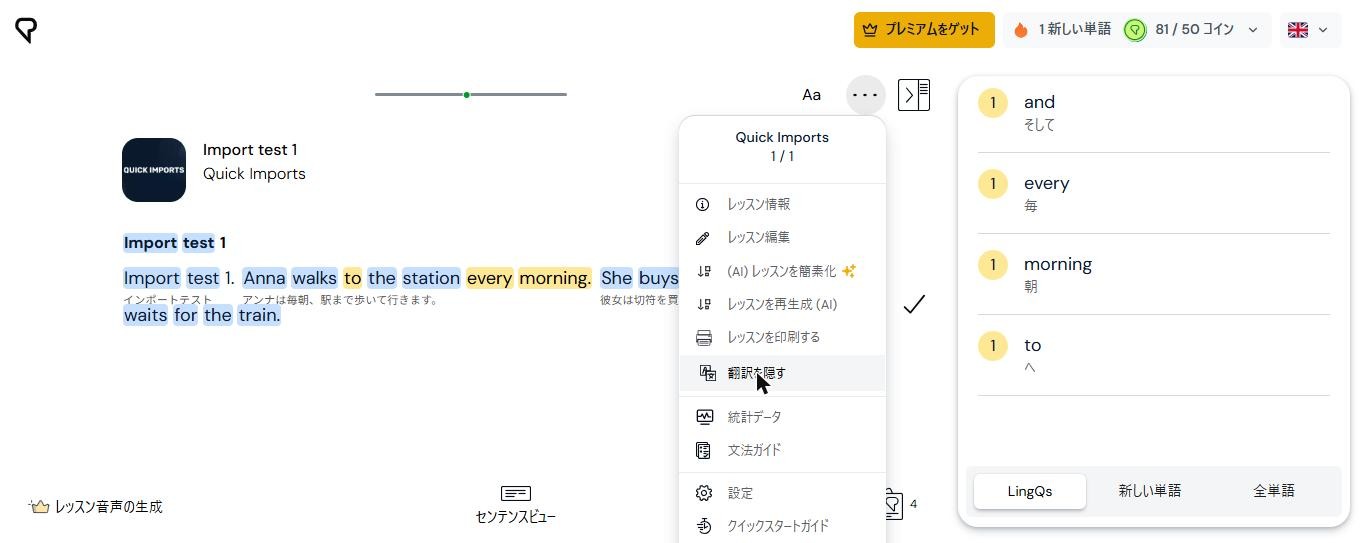Click the センテンスビュー label

pyautogui.click(x=516, y=517)
